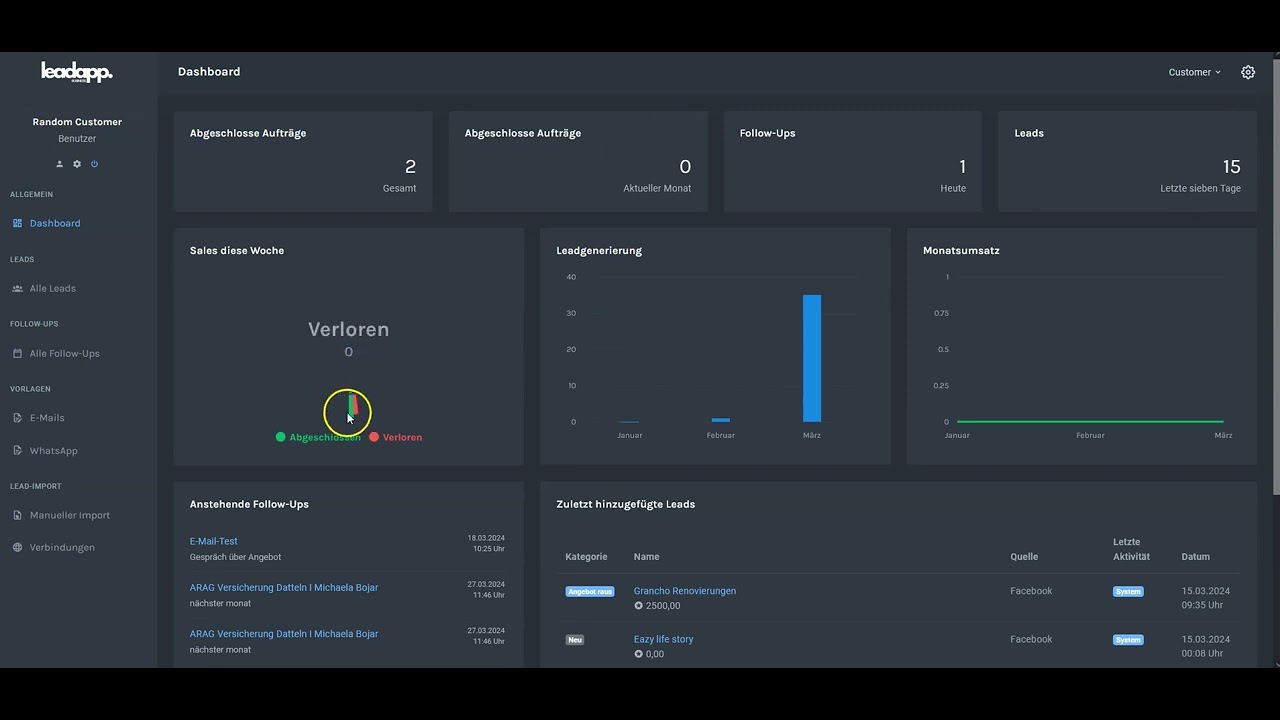Click the Name column header in leads table
This screenshot has height=720, width=1280.
coord(646,557)
